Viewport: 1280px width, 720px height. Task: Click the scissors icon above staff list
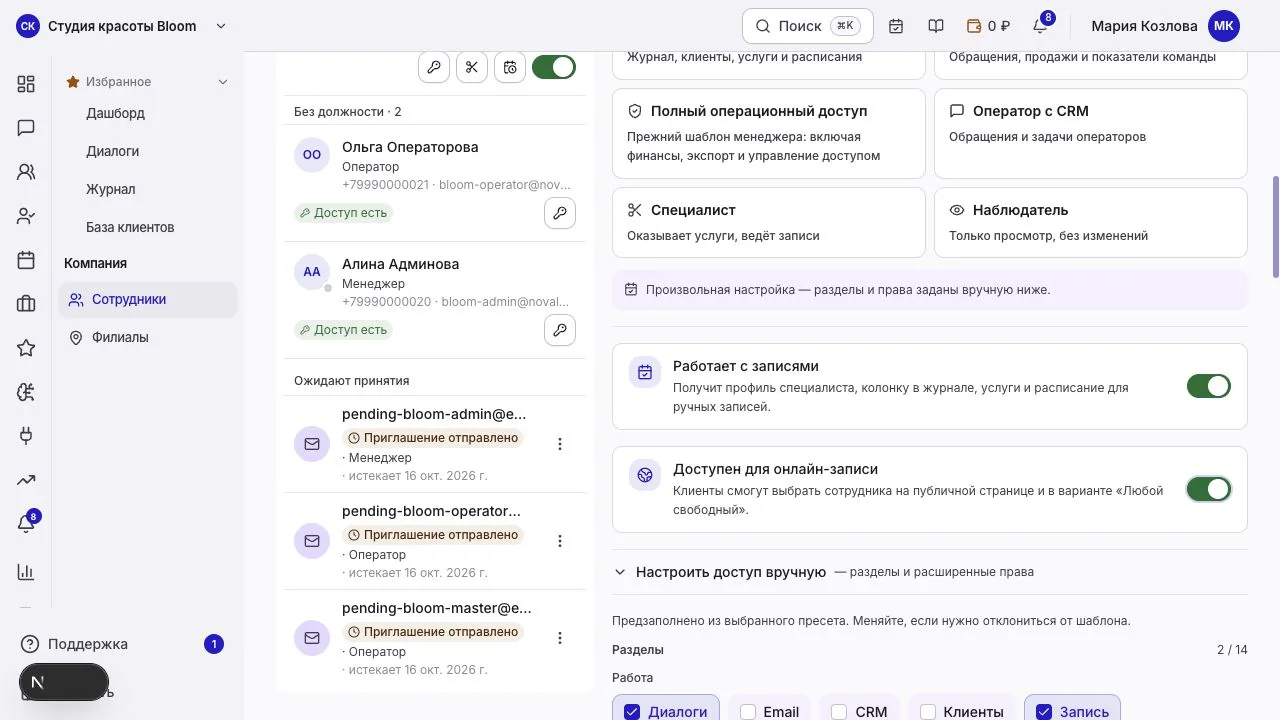click(x=472, y=67)
